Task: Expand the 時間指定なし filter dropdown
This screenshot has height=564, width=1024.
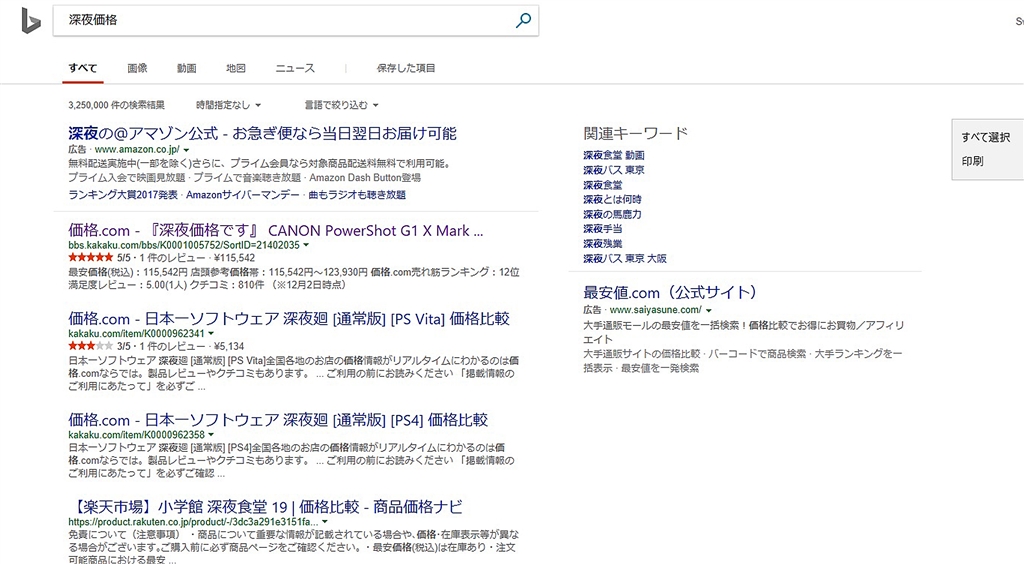Action: 228,104
